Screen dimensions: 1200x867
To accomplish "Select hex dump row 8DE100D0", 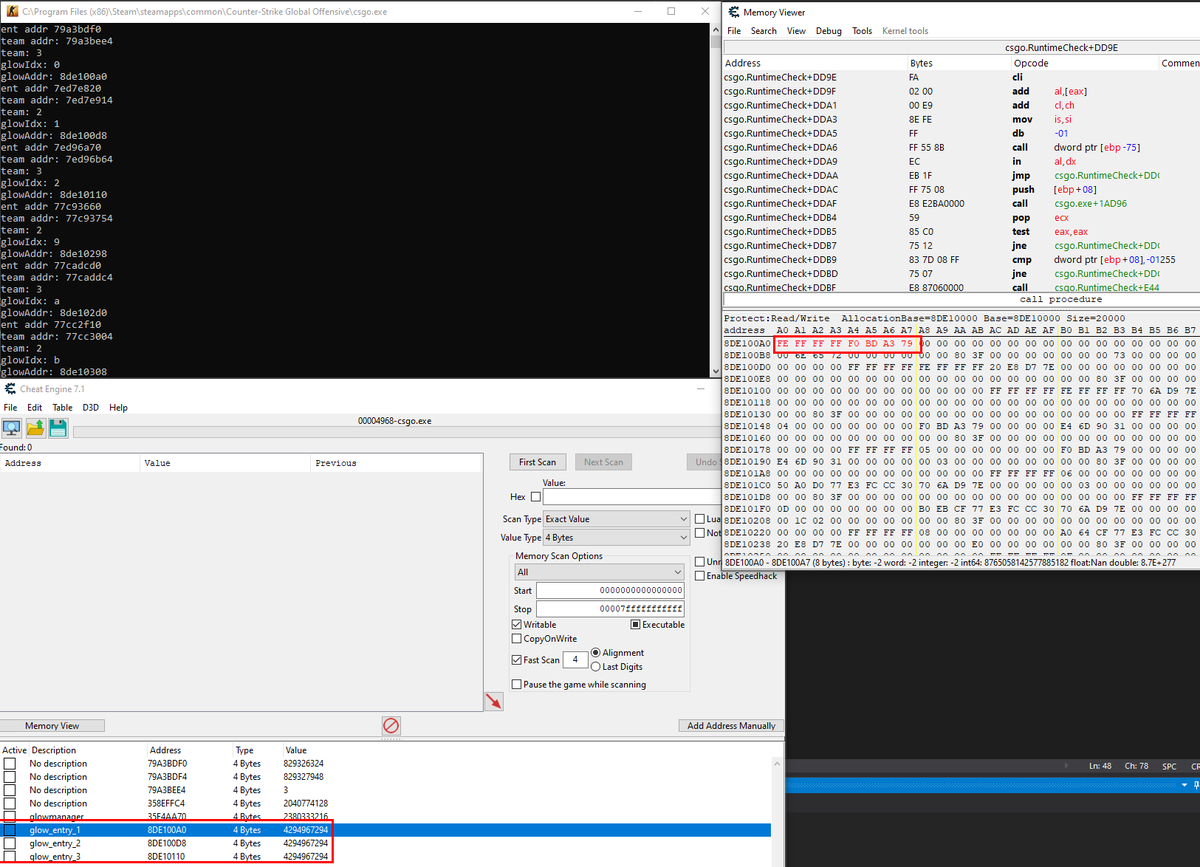I will pyautogui.click(x=960, y=369).
